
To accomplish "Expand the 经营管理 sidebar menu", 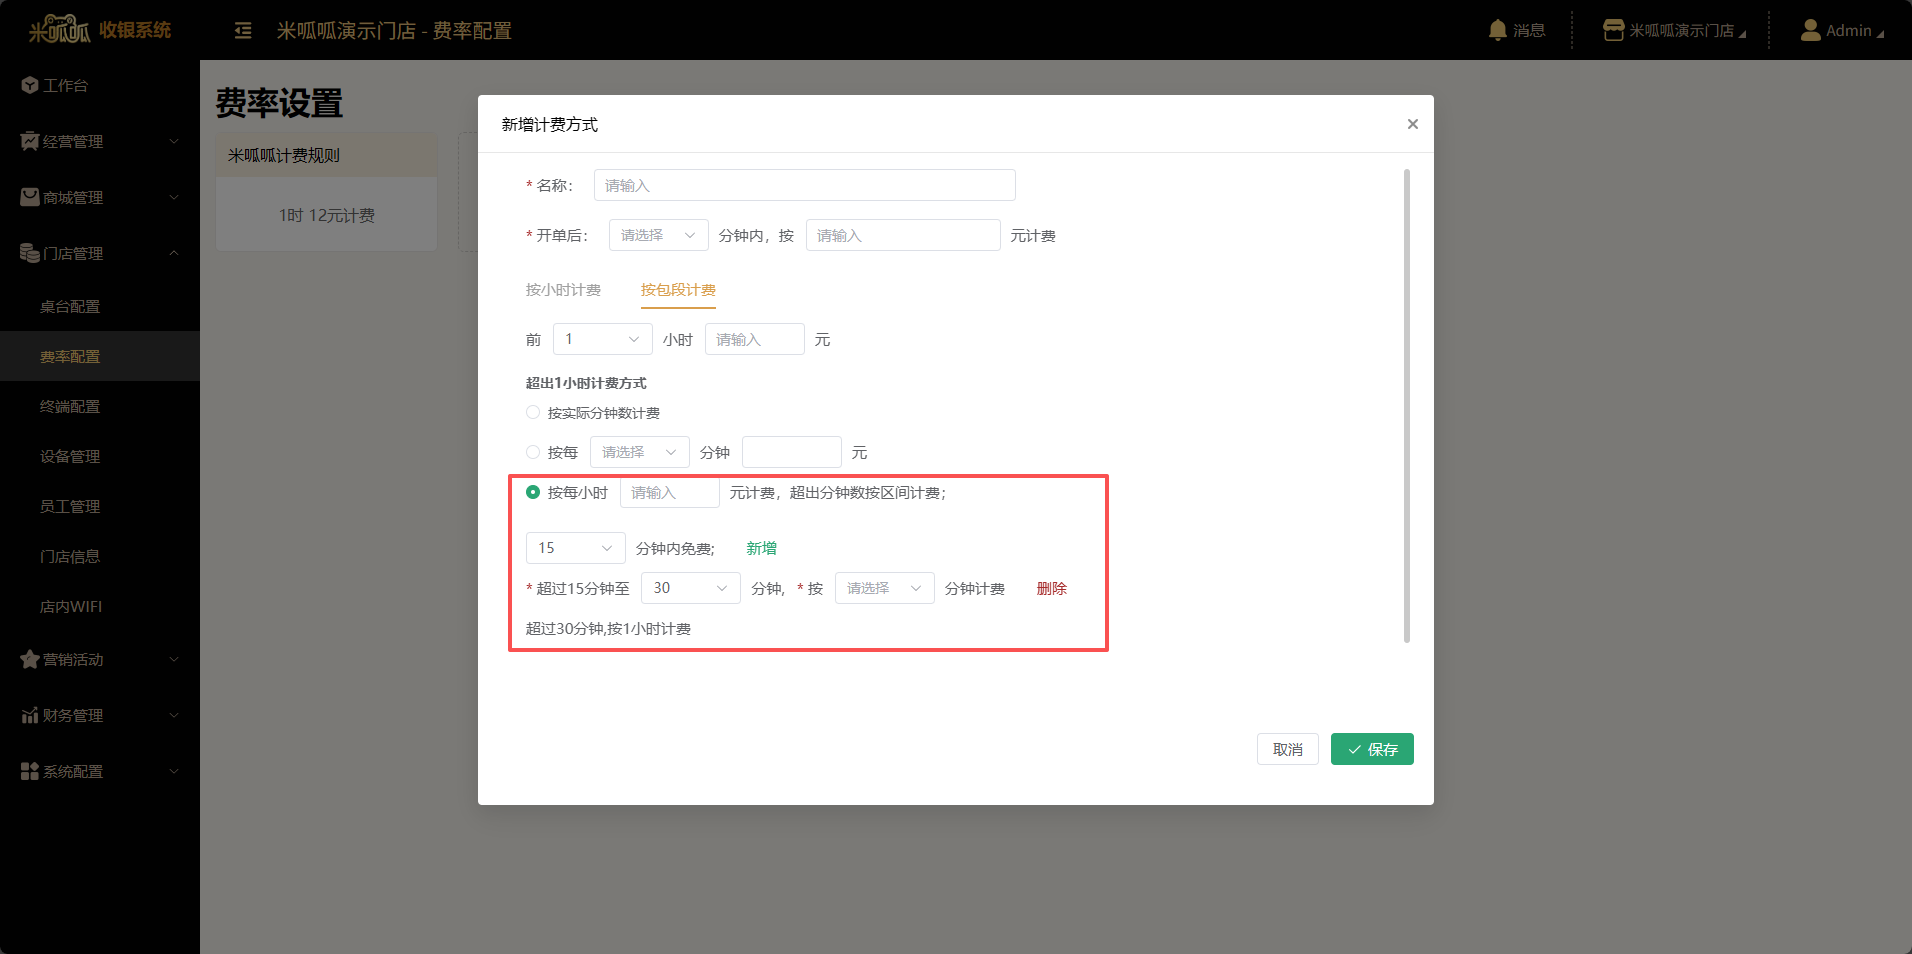I will [x=100, y=142].
